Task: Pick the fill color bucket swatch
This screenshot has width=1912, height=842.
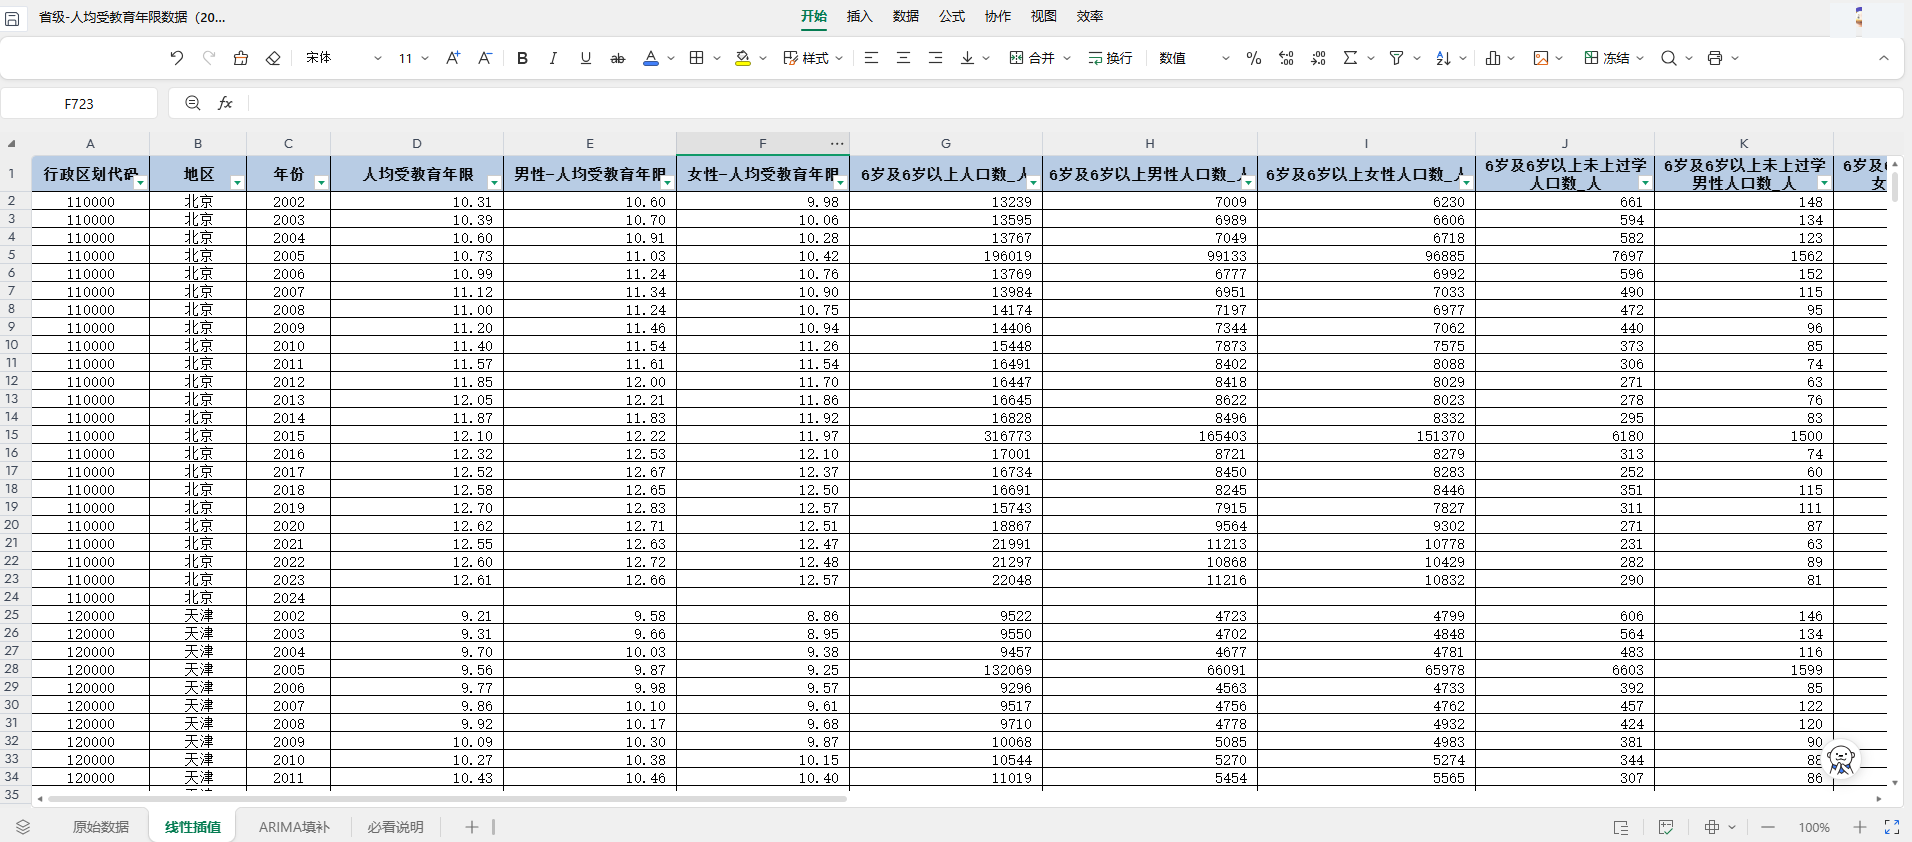Action: 743,58
